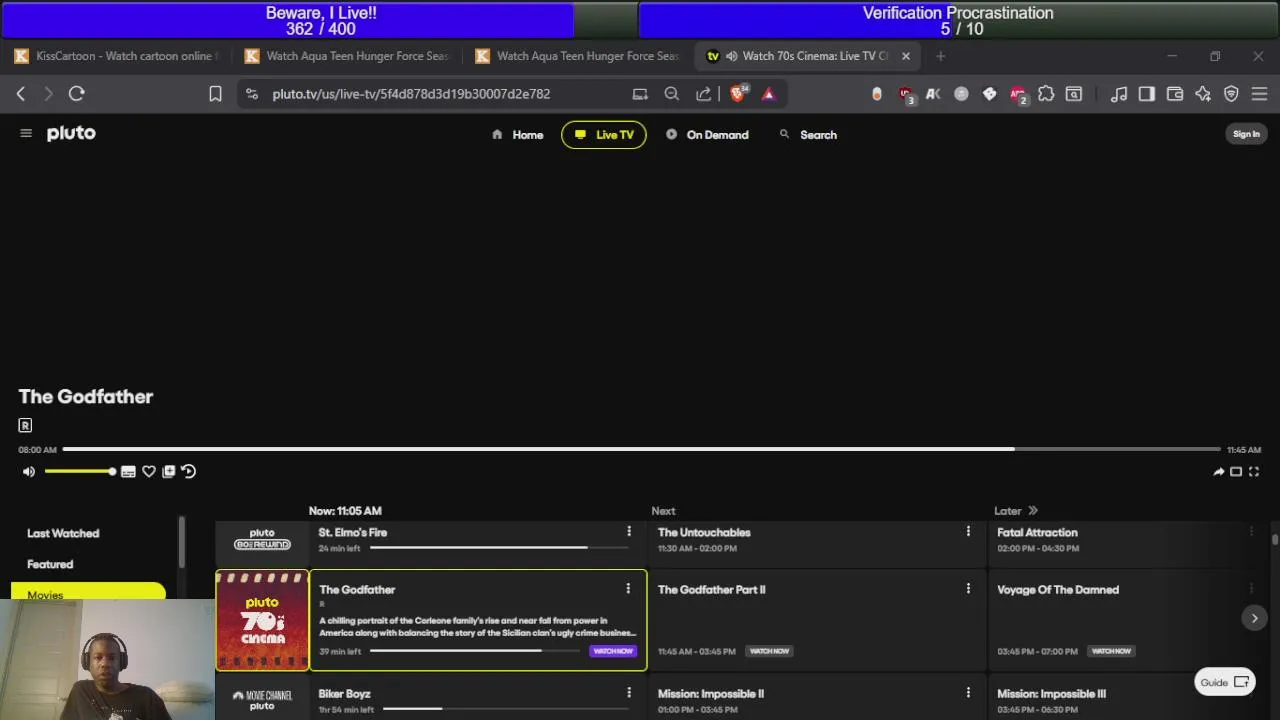The height and width of the screenshot is (720, 1280).
Task: Select the Live TV tab
Action: [604, 135]
